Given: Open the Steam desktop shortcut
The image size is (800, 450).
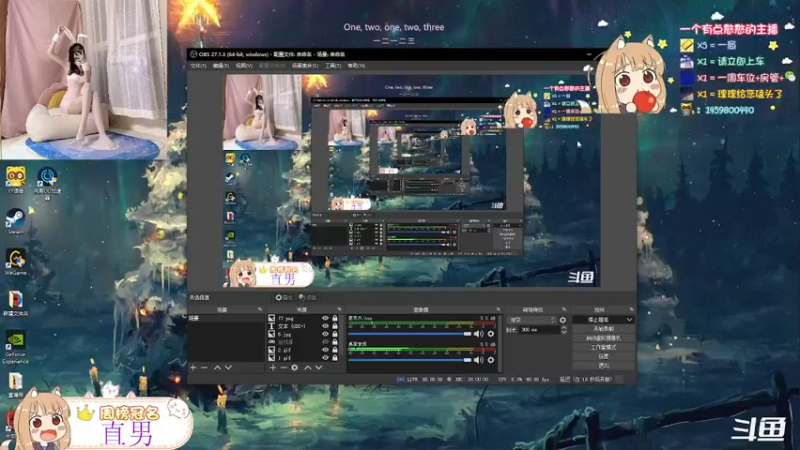Looking at the screenshot, I should [15, 222].
